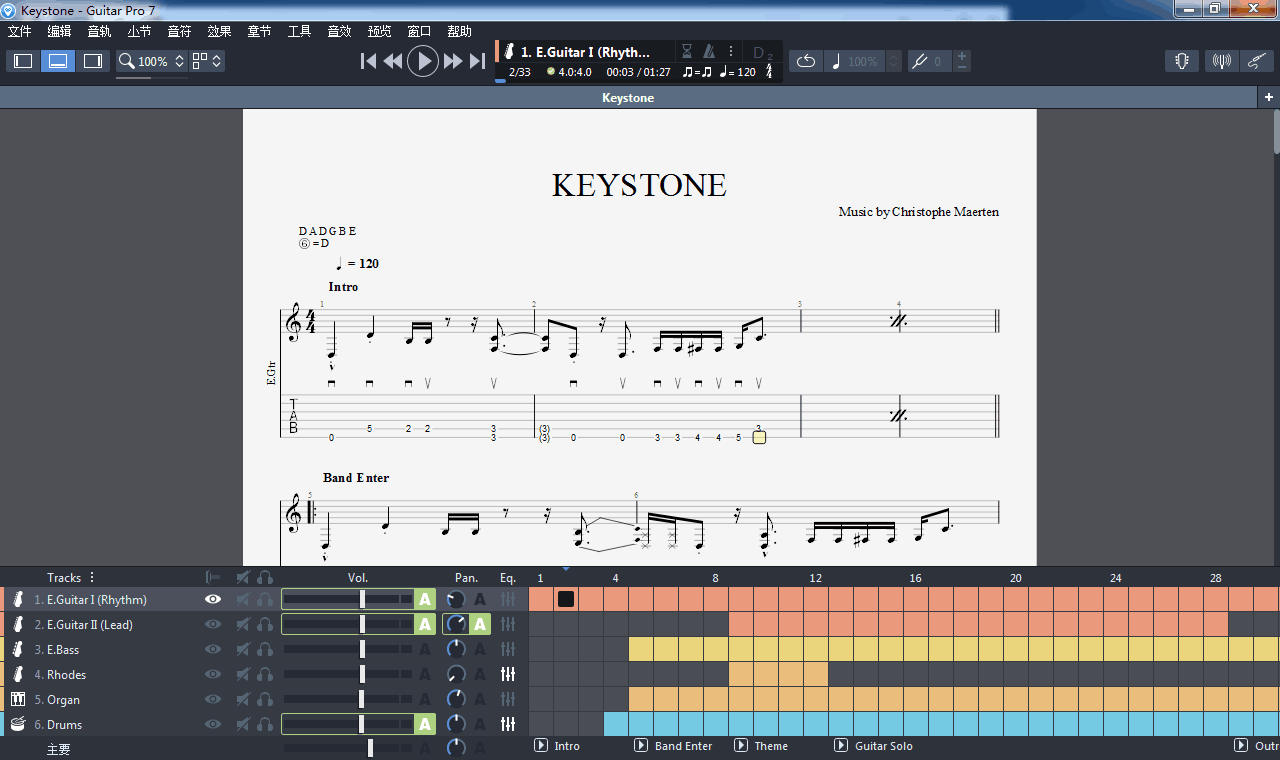Toggle the metronome icon
1280x760 pixels.
coord(709,51)
